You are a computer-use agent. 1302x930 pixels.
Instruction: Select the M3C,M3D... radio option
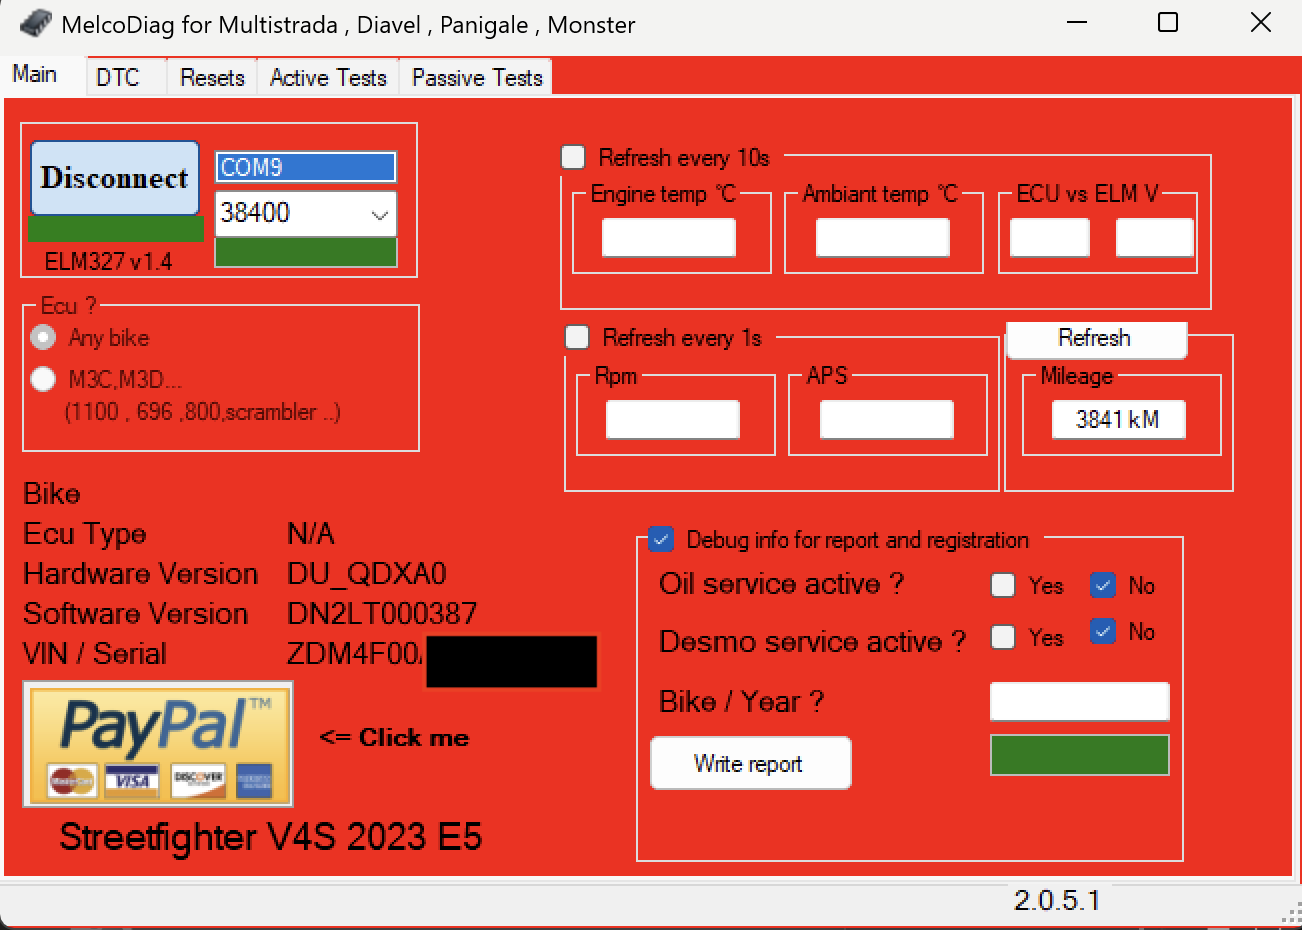click(43, 379)
